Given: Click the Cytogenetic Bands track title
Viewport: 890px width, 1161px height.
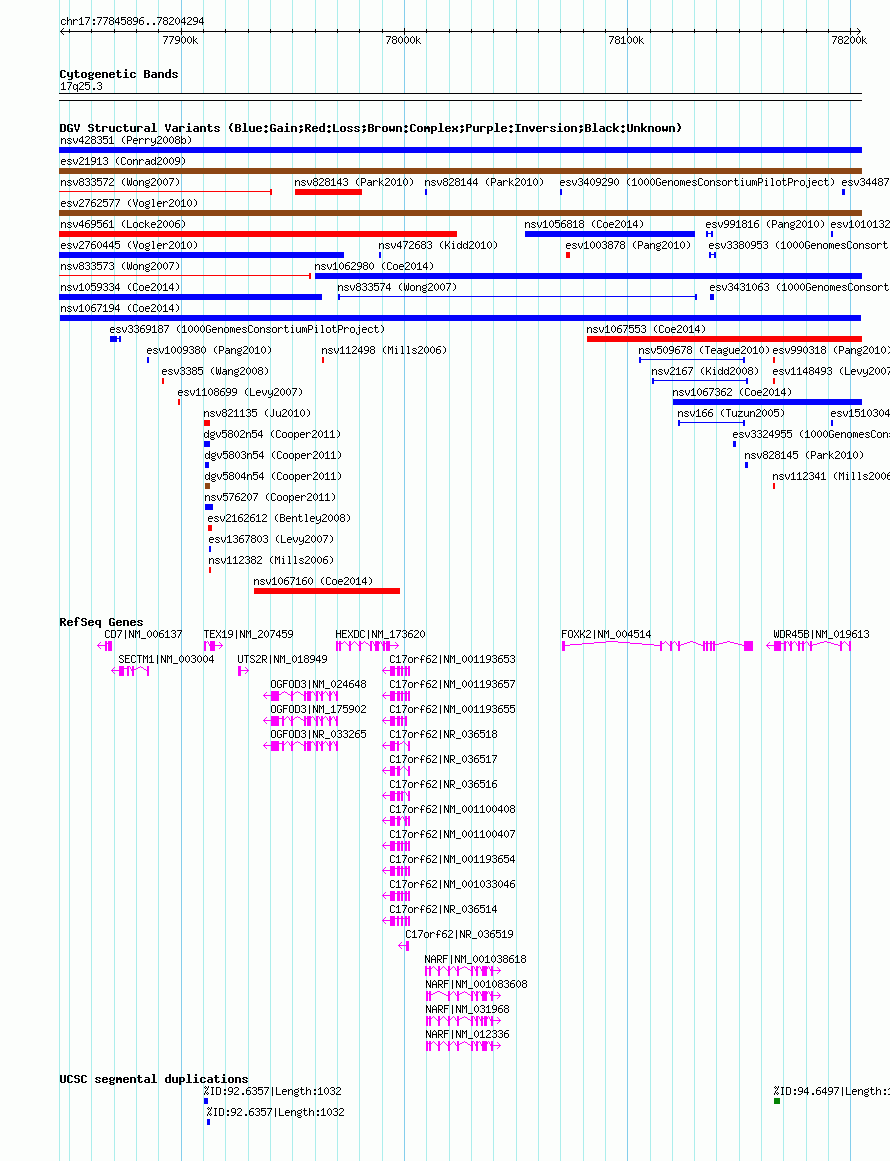Looking at the screenshot, I should click(x=118, y=74).
